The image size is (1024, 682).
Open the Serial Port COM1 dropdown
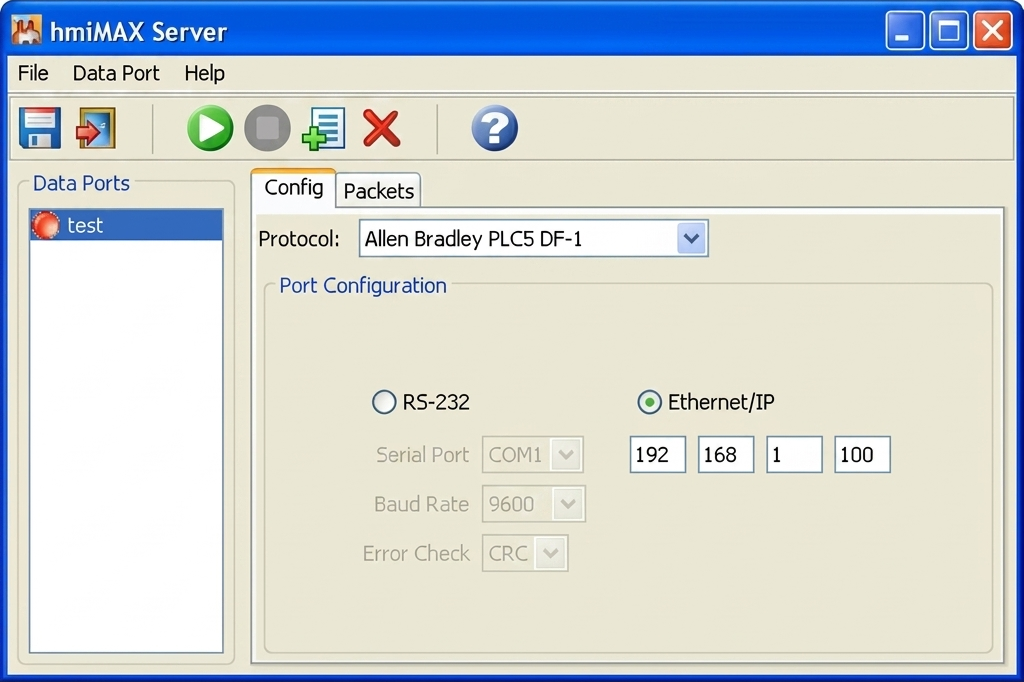coord(532,455)
